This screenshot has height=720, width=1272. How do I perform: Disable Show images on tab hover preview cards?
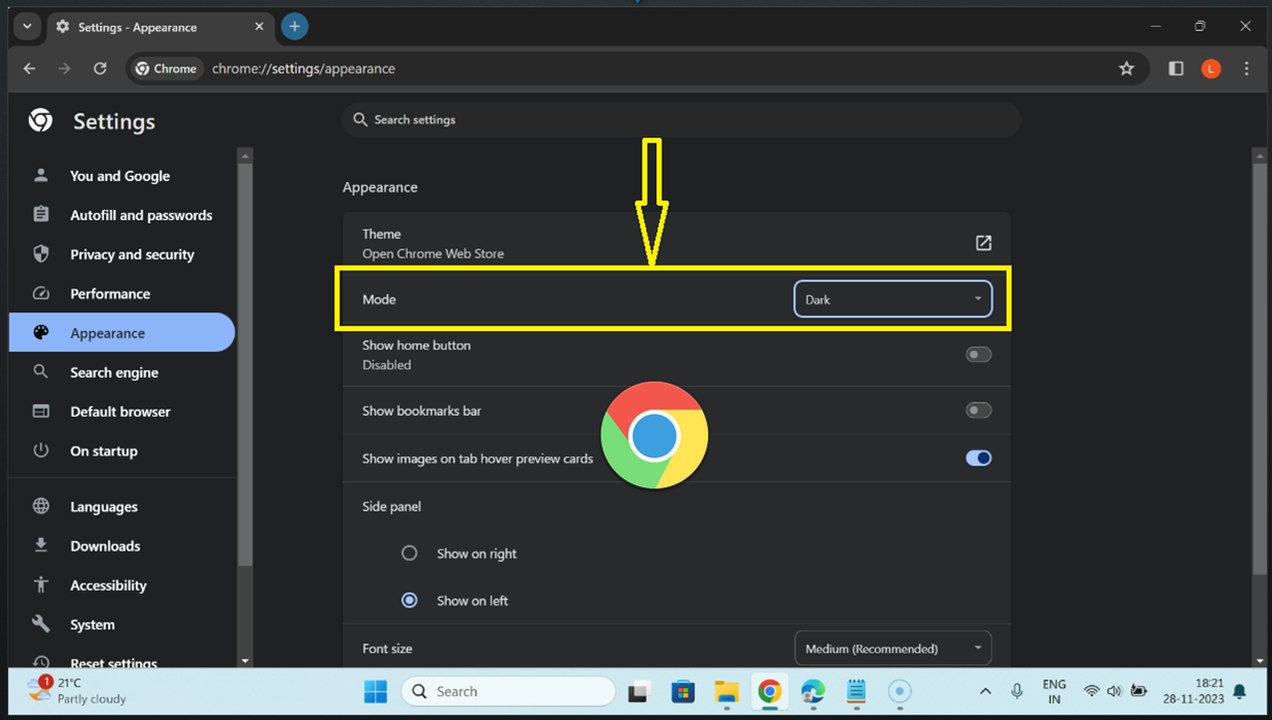pyautogui.click(x=978, y=458)
